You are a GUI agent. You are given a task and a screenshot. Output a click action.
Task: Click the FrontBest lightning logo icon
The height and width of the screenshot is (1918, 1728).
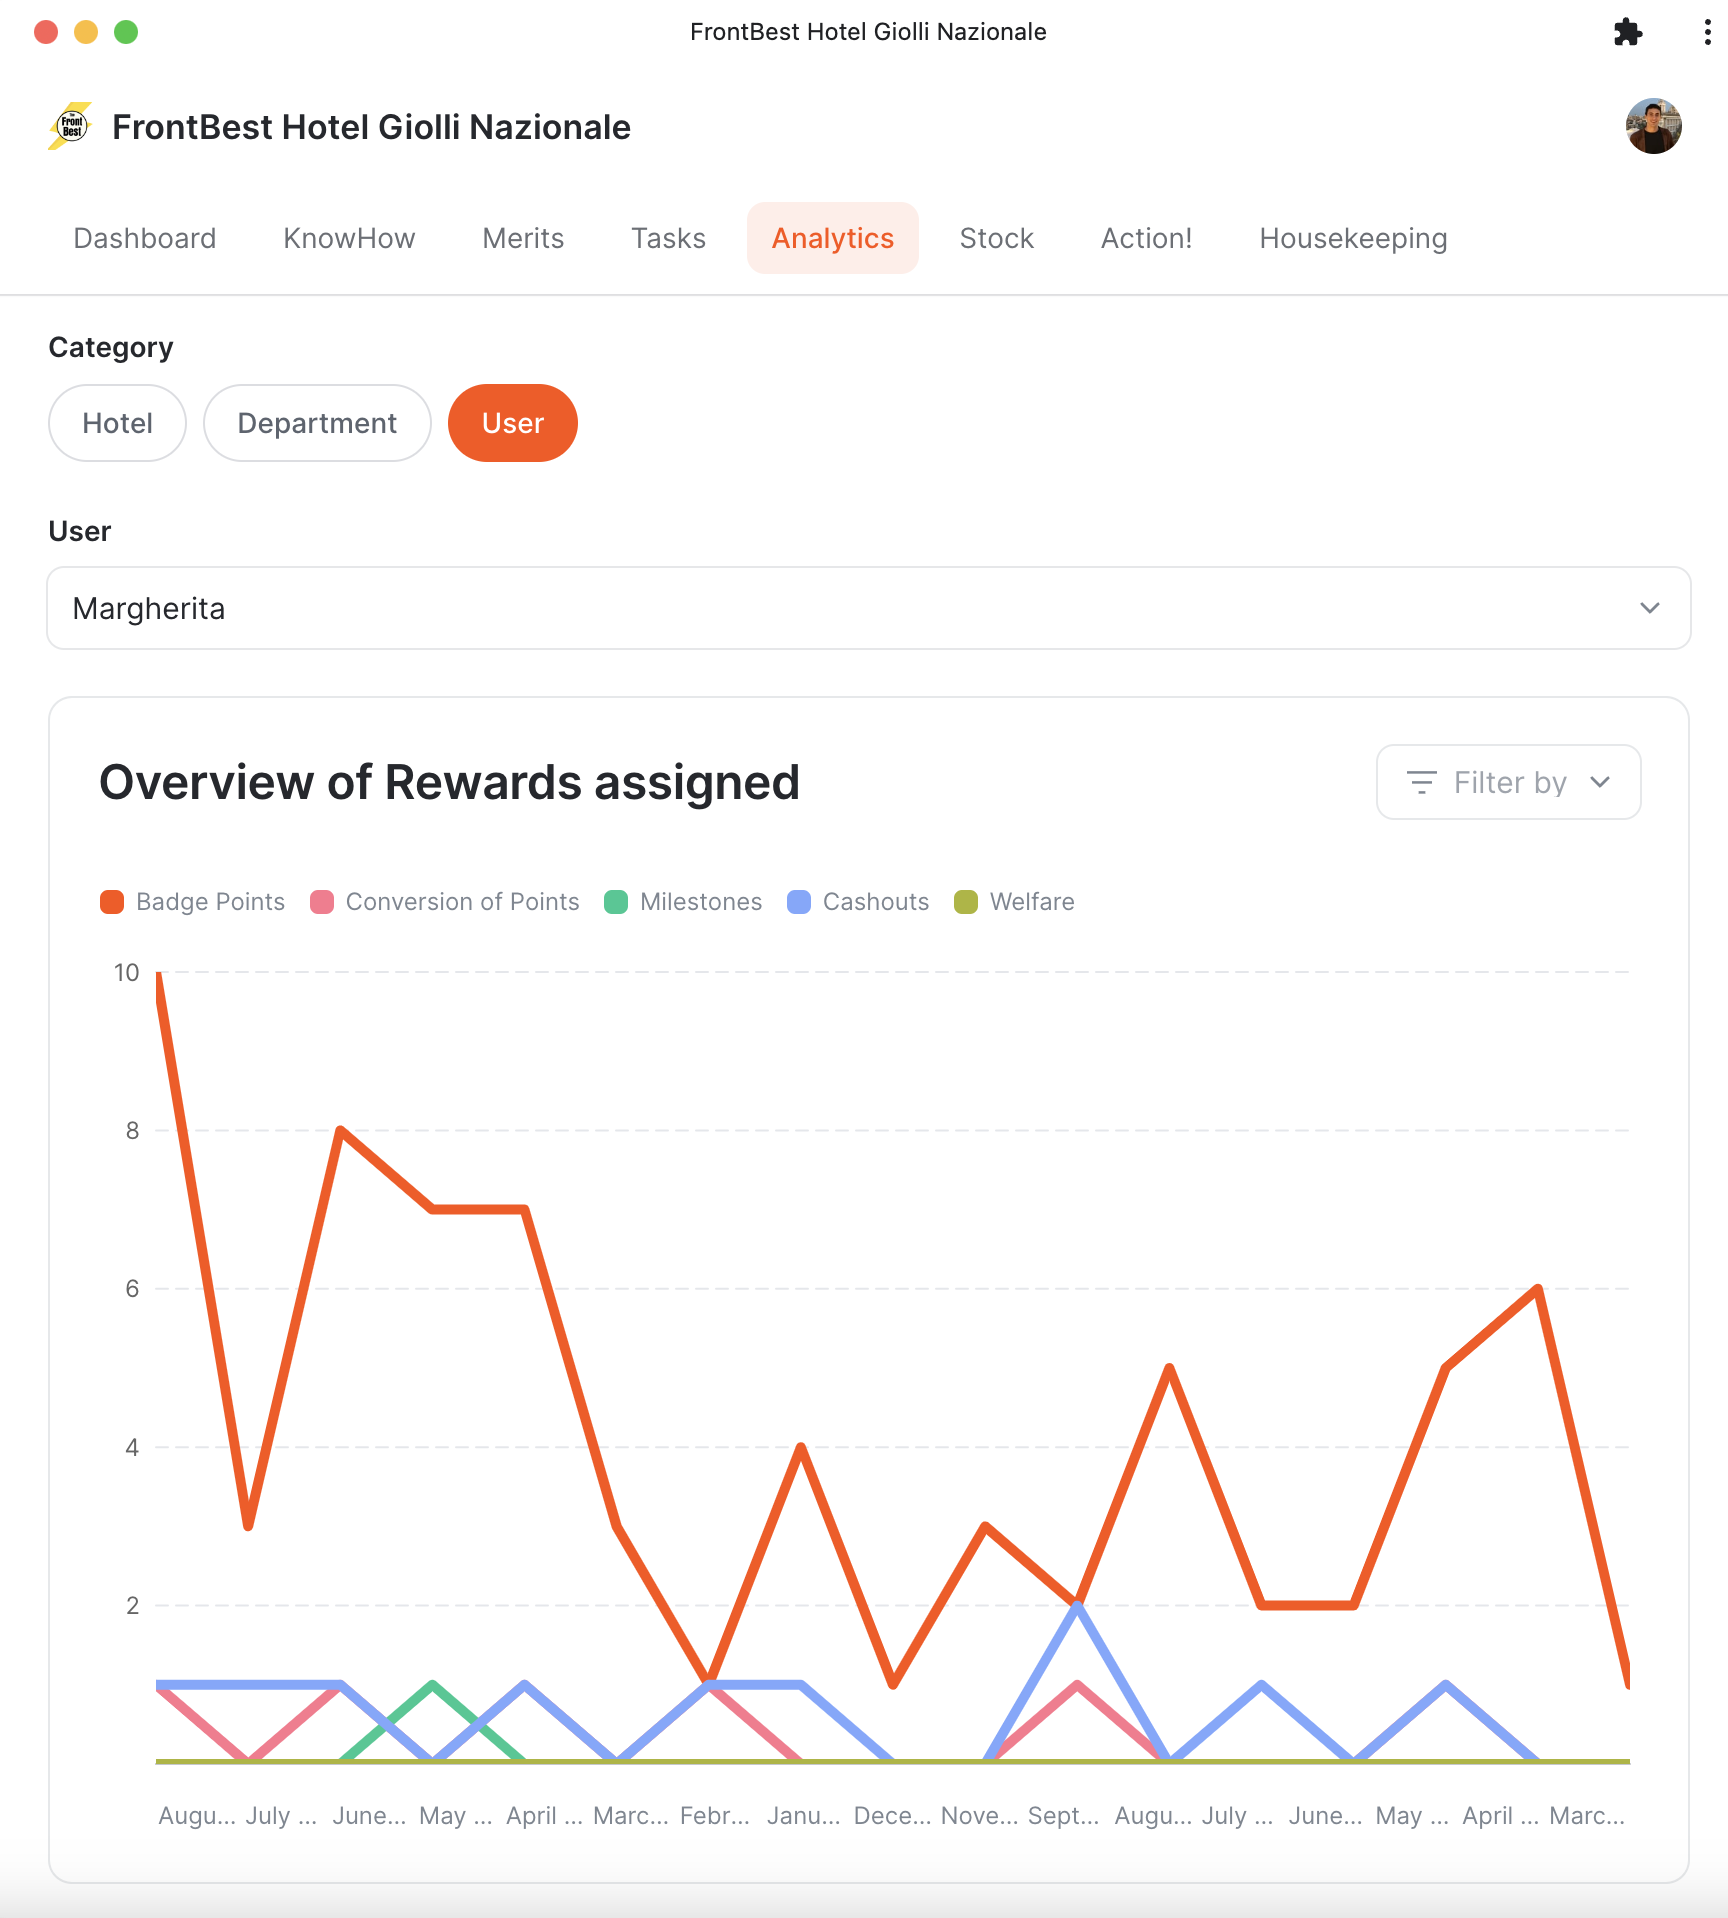(70, 127)
